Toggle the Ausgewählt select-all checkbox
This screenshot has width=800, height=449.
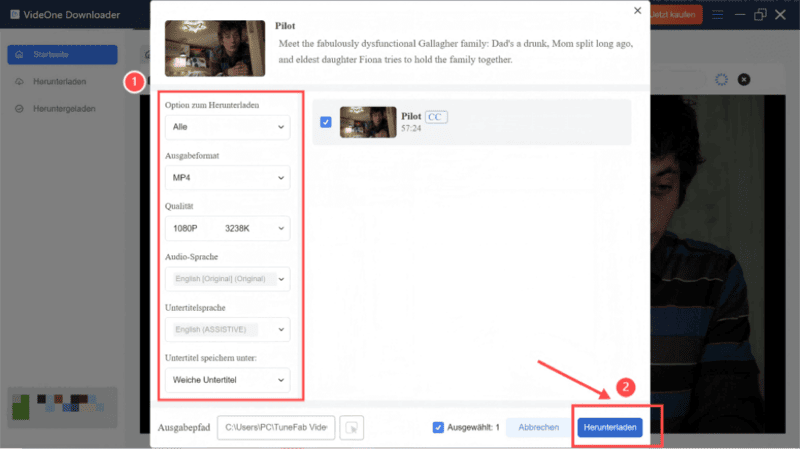(x=438, y=427)
